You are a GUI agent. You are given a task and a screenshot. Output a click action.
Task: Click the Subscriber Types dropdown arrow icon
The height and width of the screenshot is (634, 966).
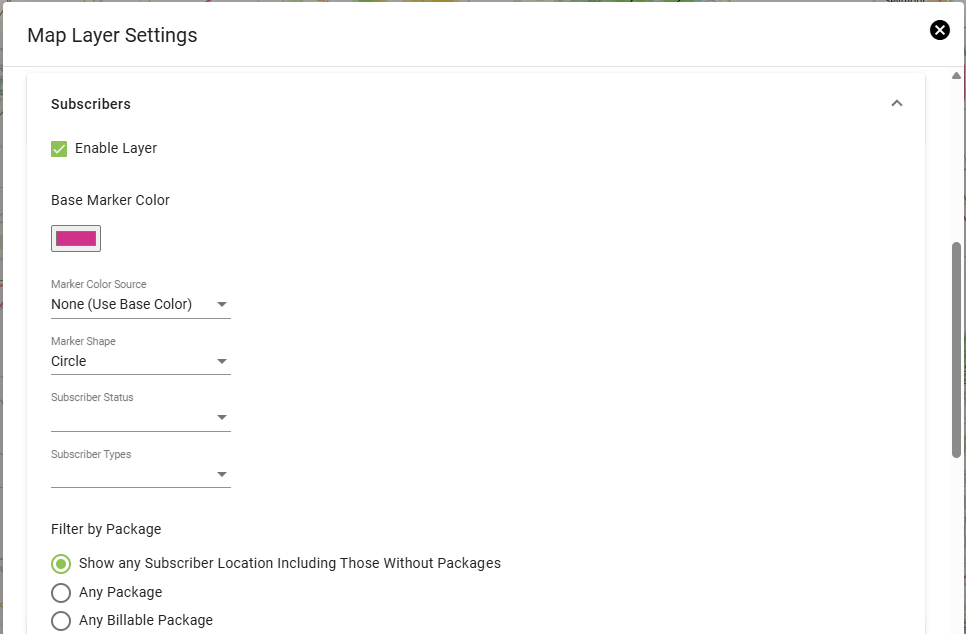[x=222, y=474]
